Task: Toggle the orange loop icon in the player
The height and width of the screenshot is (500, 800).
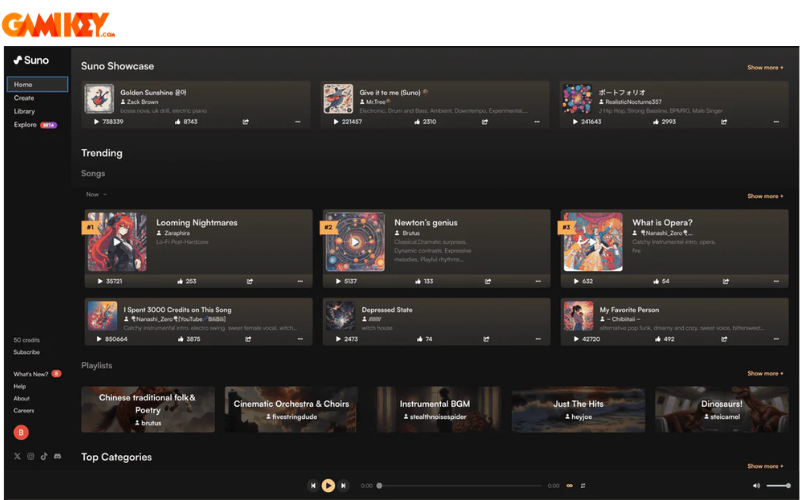Action: click(570, 485)
